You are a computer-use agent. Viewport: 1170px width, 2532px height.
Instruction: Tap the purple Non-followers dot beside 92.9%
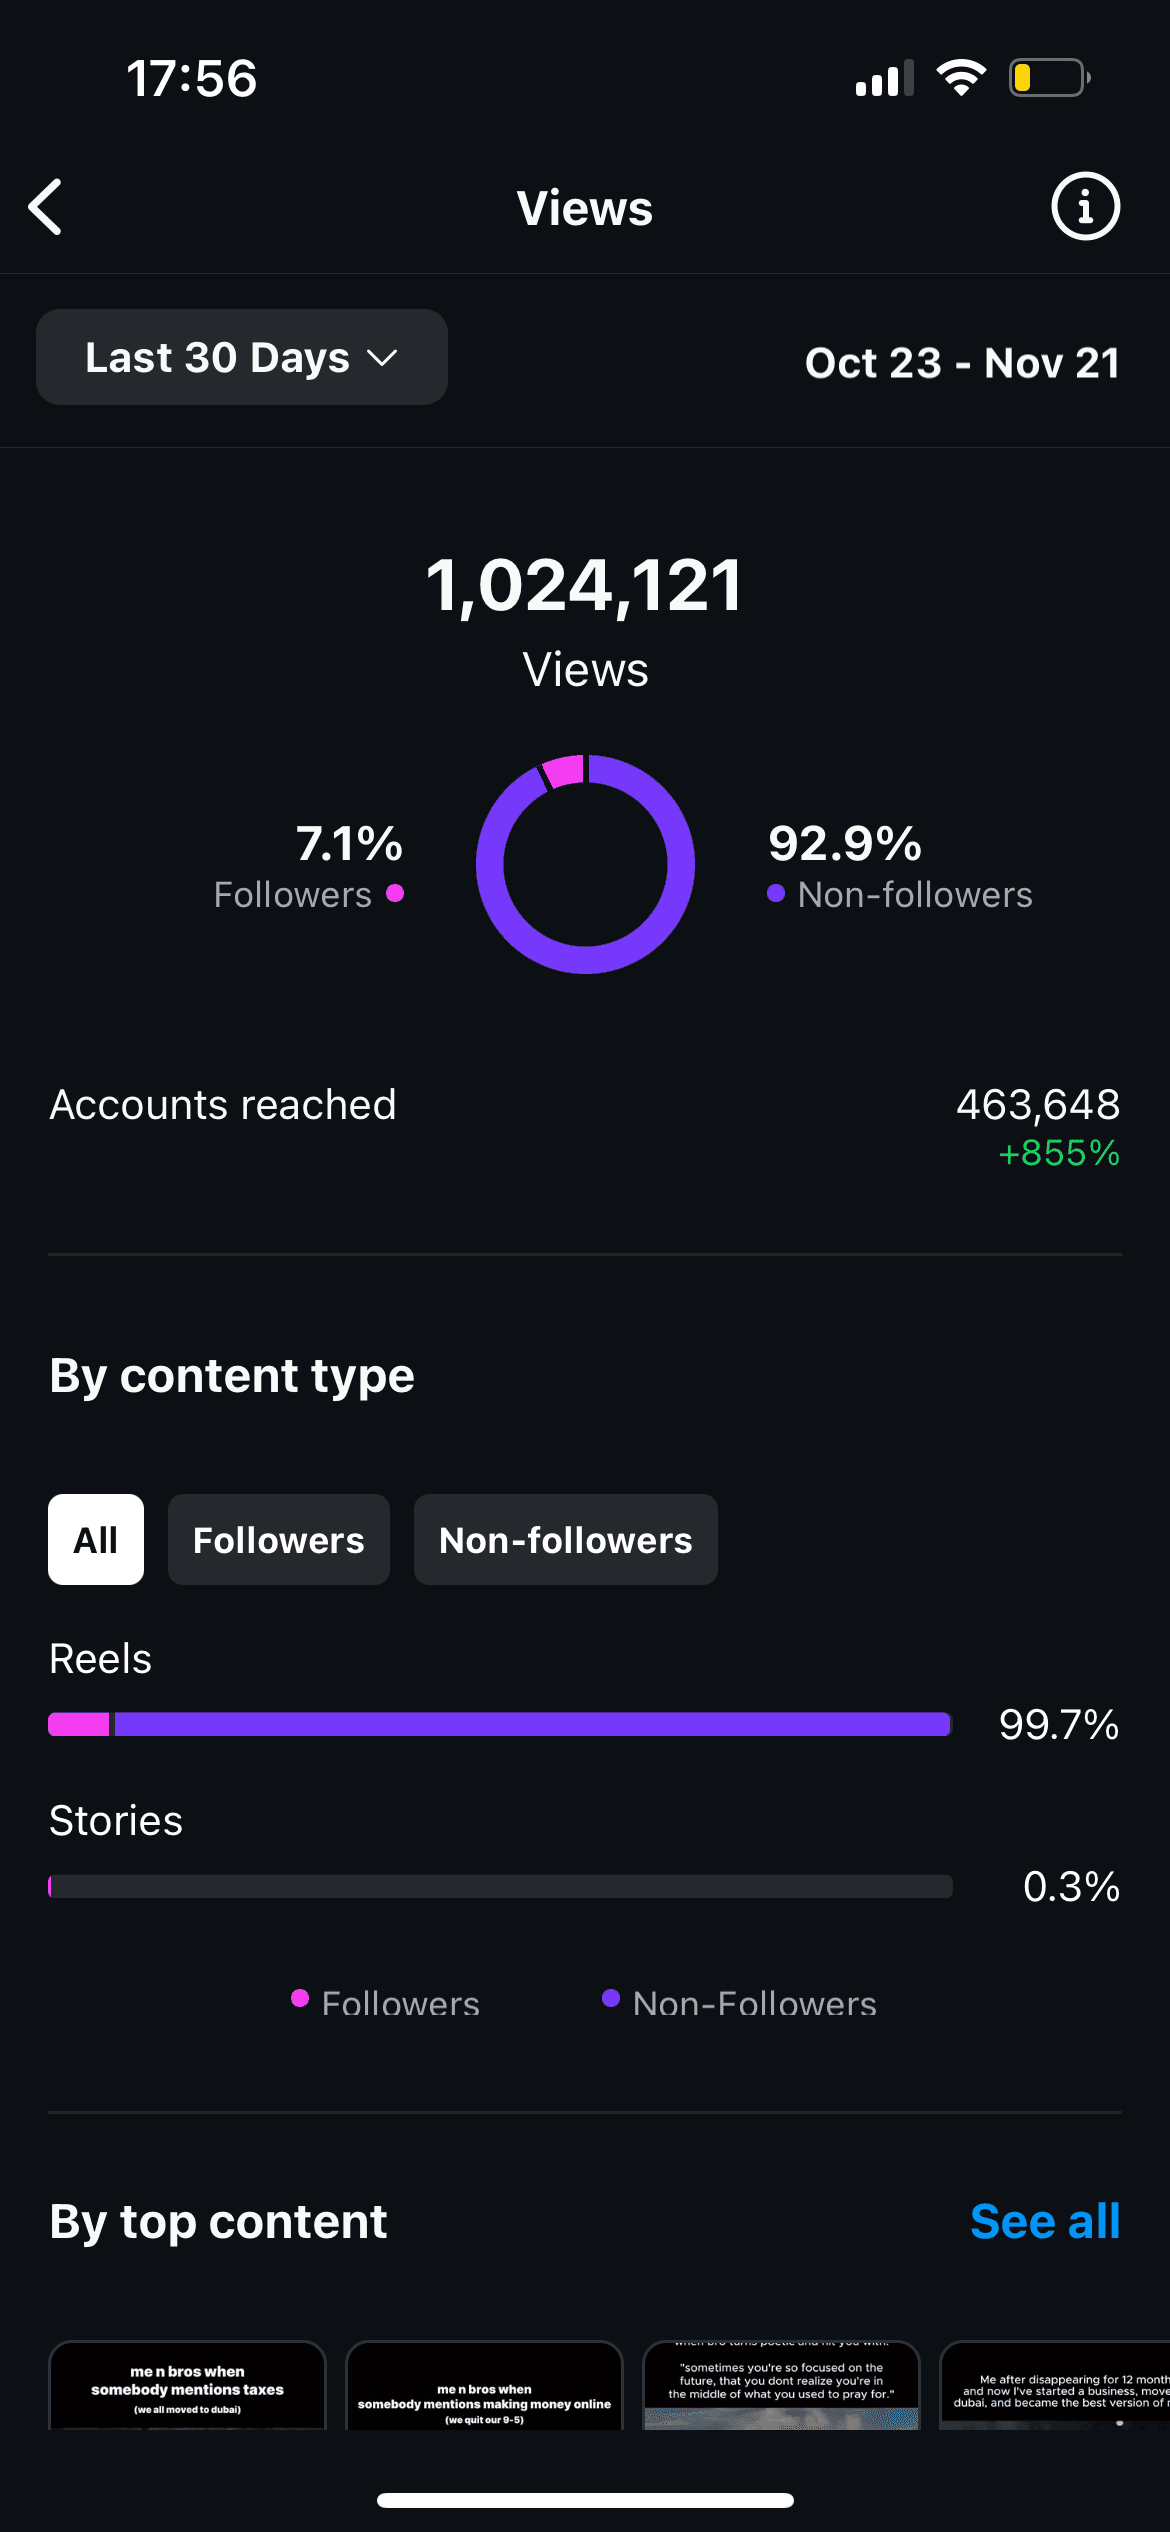coord(776,893)
